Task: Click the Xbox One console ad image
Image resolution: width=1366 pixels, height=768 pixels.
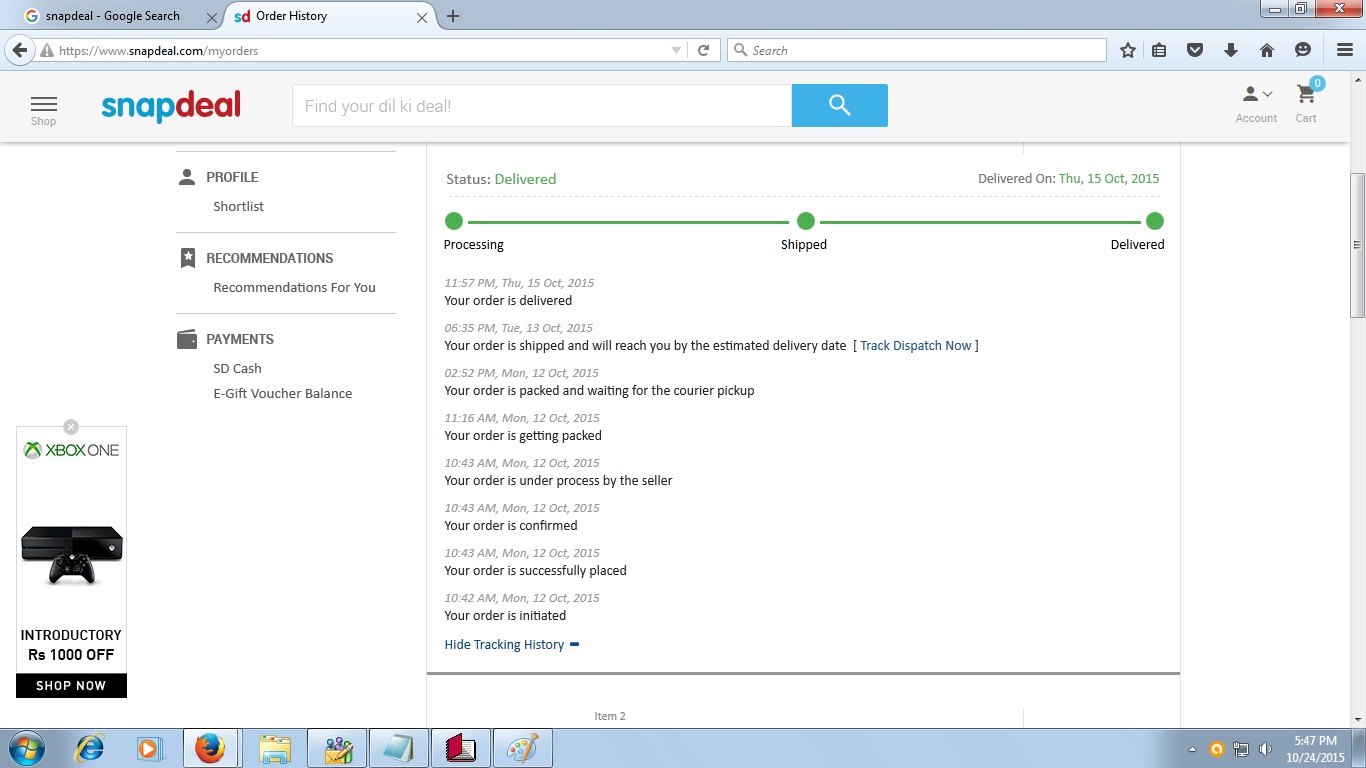Action: point(71,554)
